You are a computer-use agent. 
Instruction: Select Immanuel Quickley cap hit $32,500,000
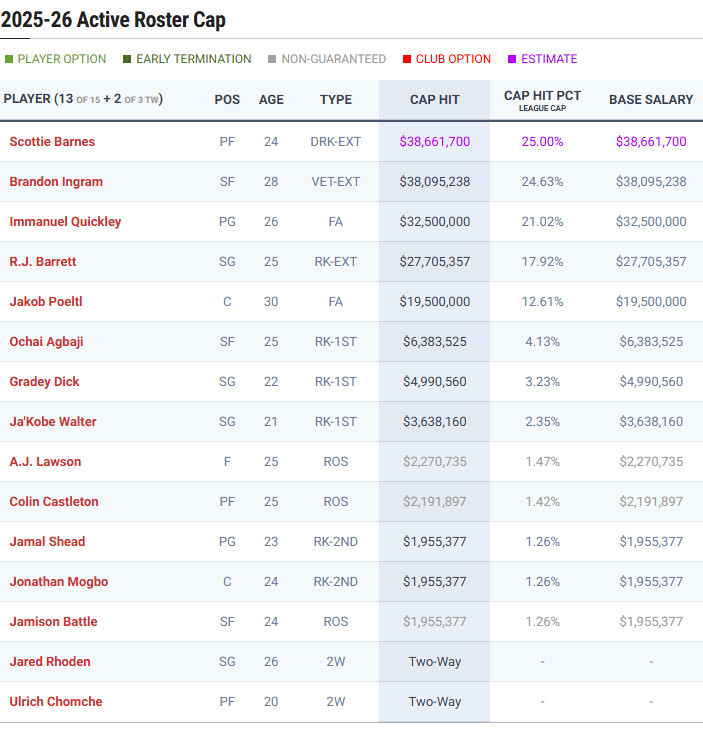coord(434,222)
